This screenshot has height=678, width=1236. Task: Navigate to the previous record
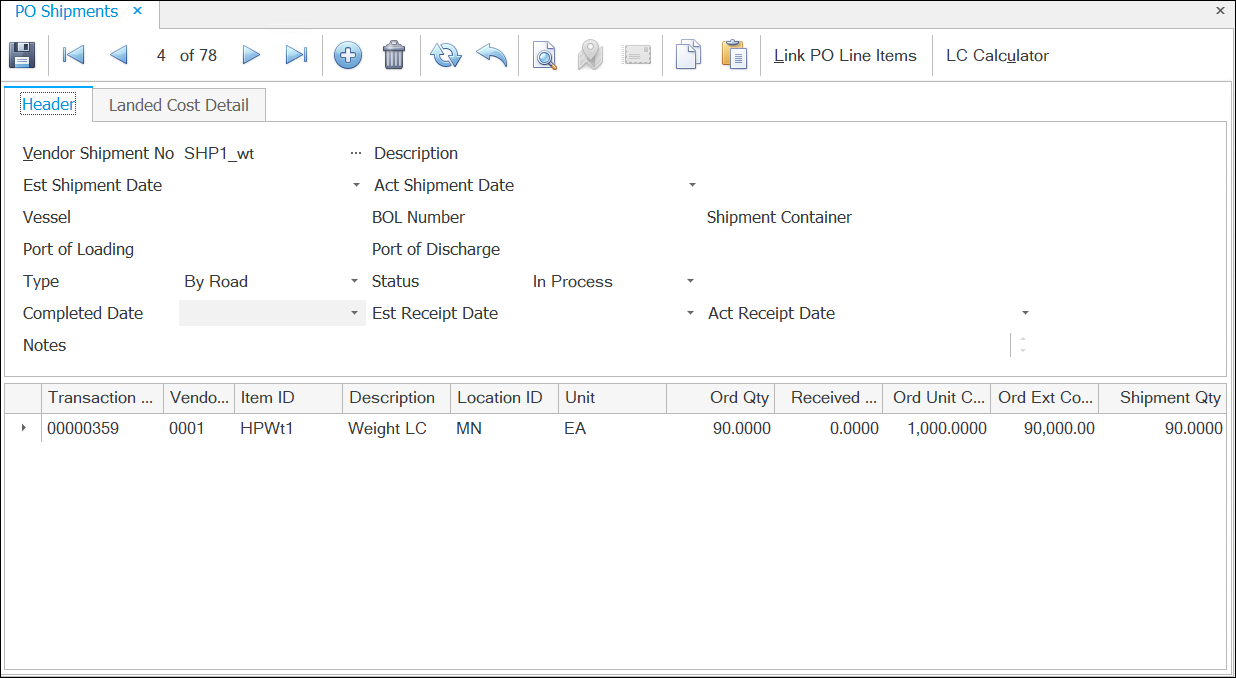119,55
